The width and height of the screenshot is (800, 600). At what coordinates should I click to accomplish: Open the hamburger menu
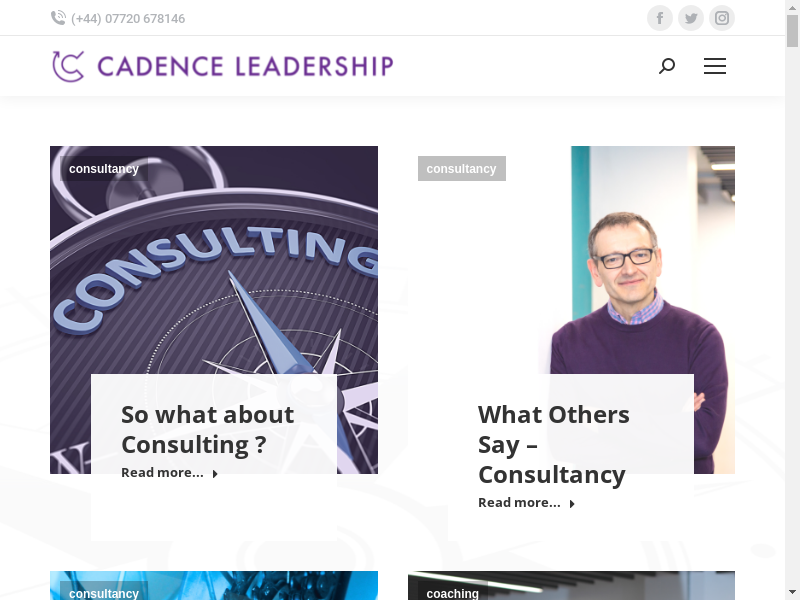[715, 66]
